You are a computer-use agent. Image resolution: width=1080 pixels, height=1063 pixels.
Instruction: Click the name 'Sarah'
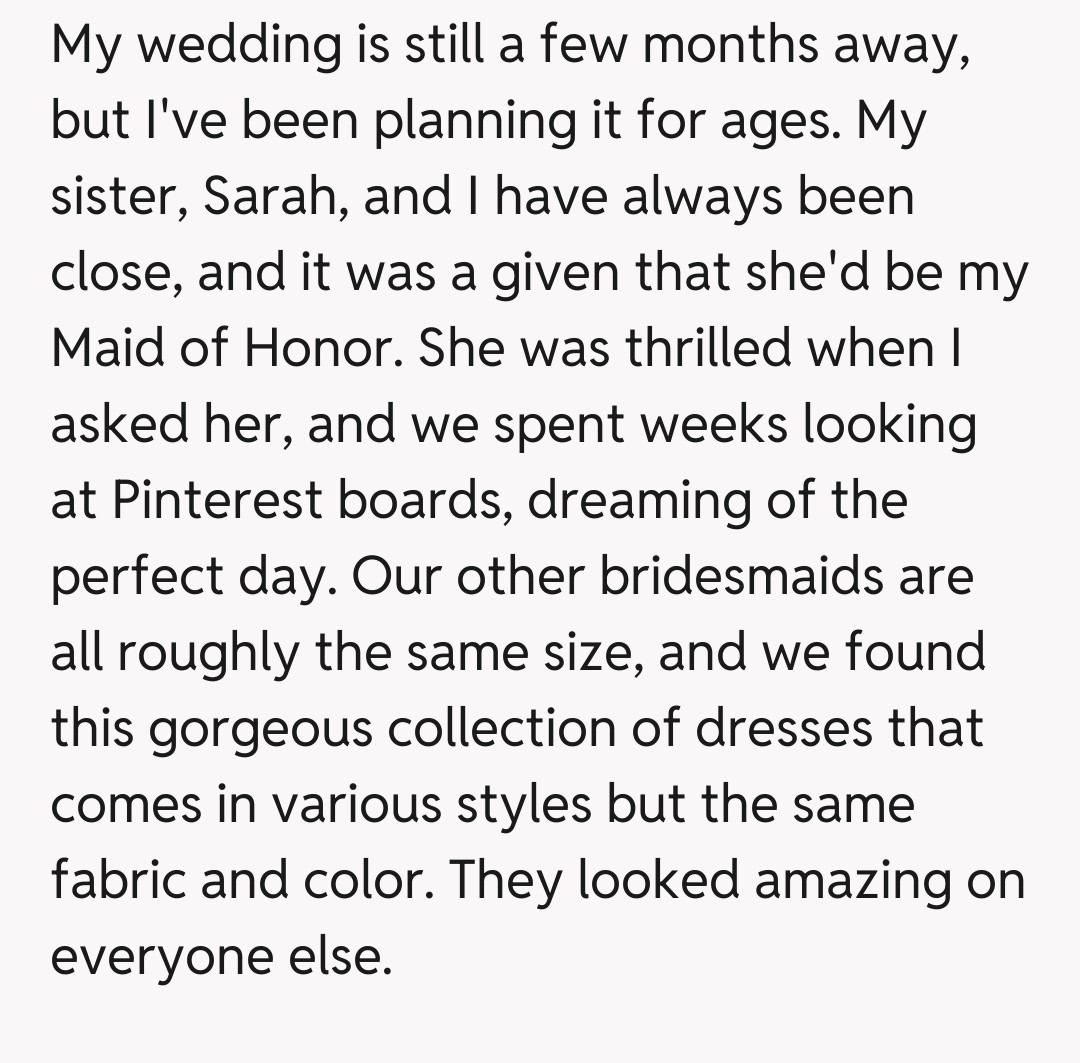pyautogui.click(x=268, y=197)
